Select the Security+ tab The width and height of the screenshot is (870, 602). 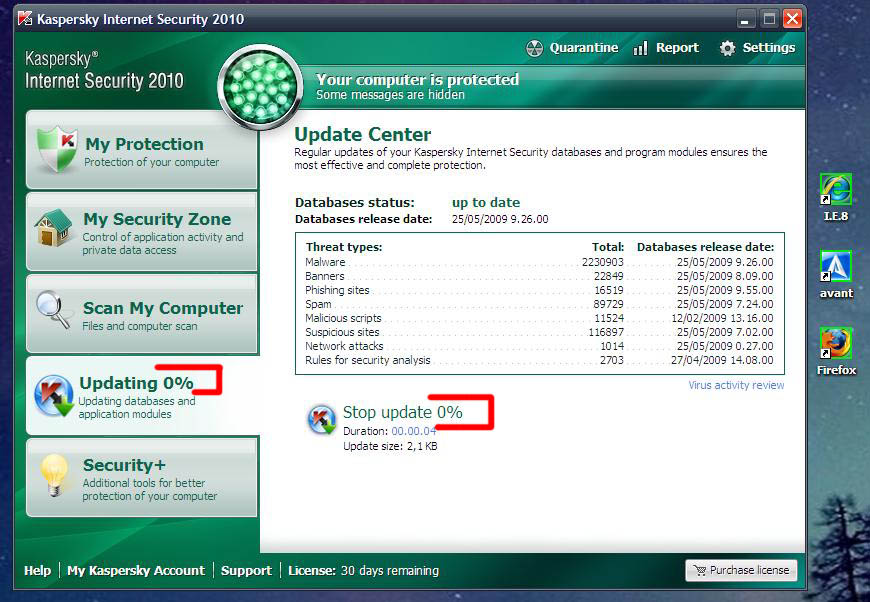pos(141,478)
